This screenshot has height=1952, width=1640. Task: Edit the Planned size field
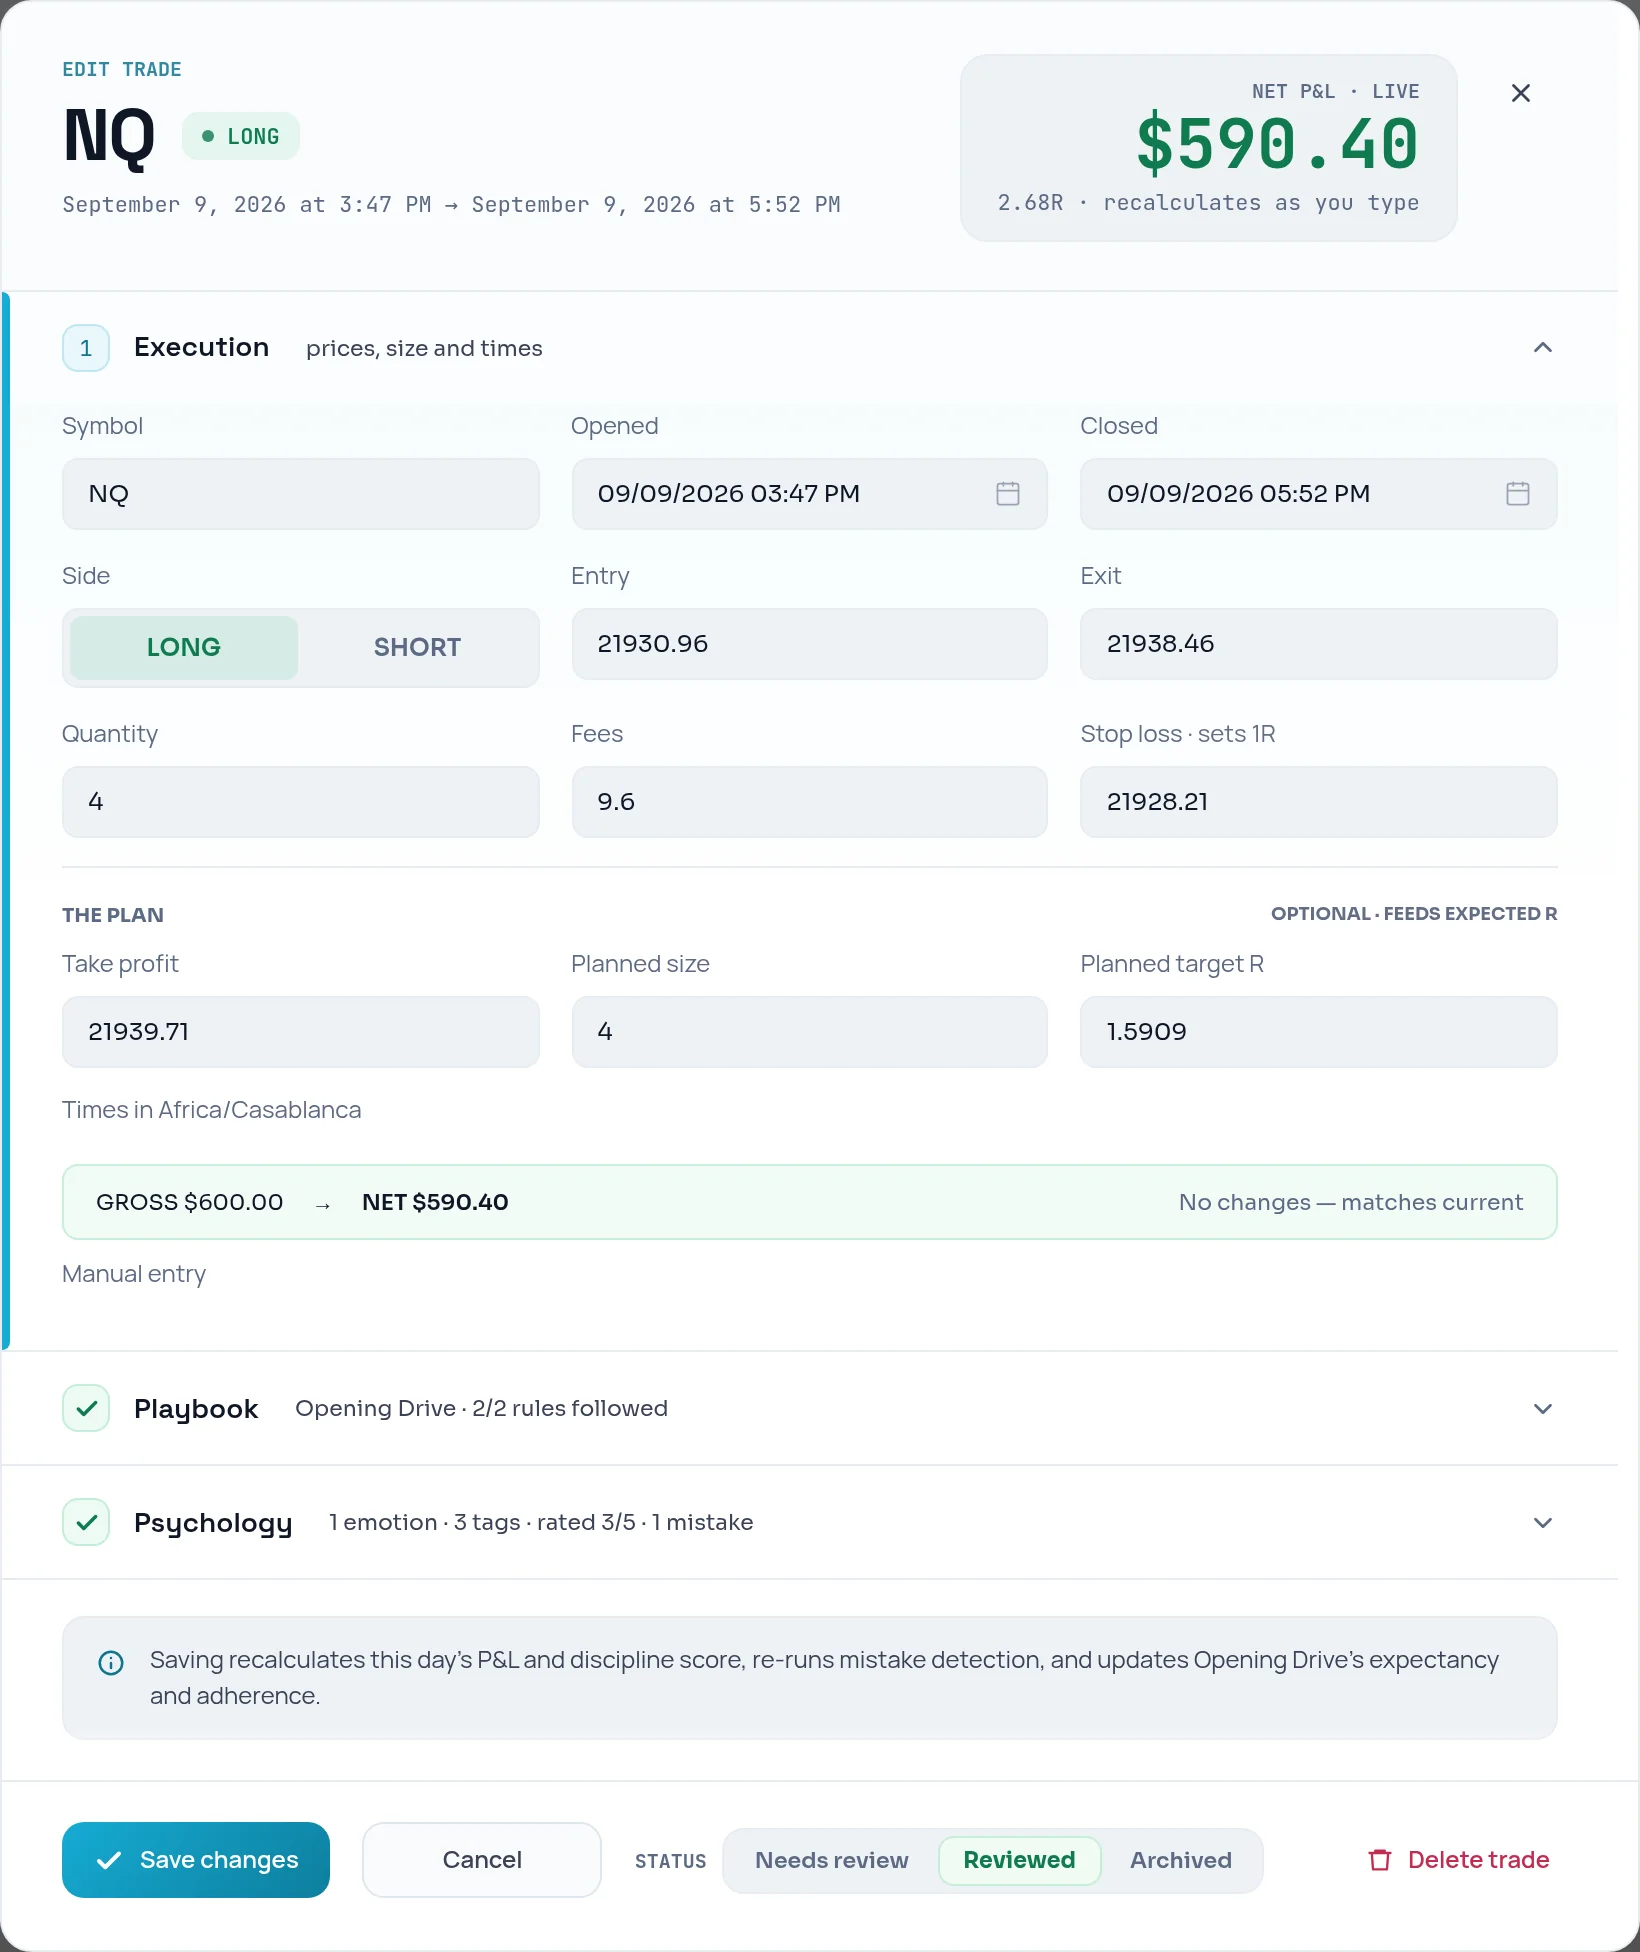809,1032
